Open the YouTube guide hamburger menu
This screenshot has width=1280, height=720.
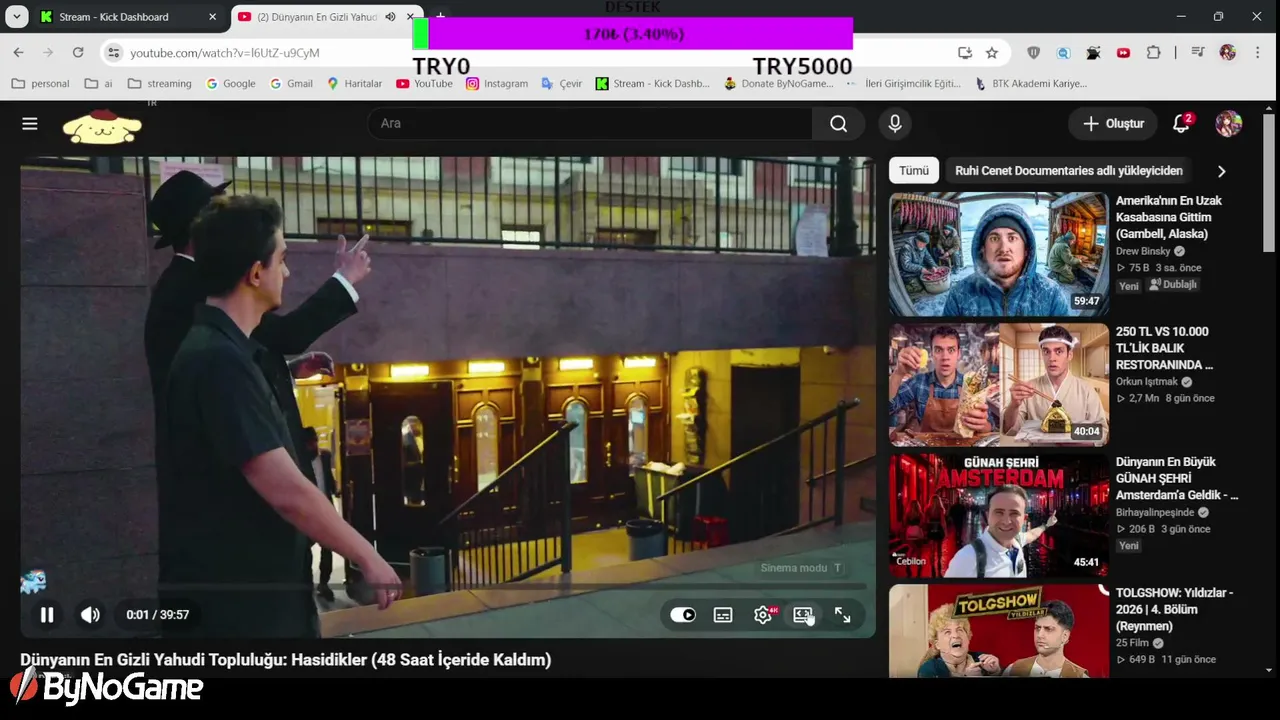pos(30,123)
